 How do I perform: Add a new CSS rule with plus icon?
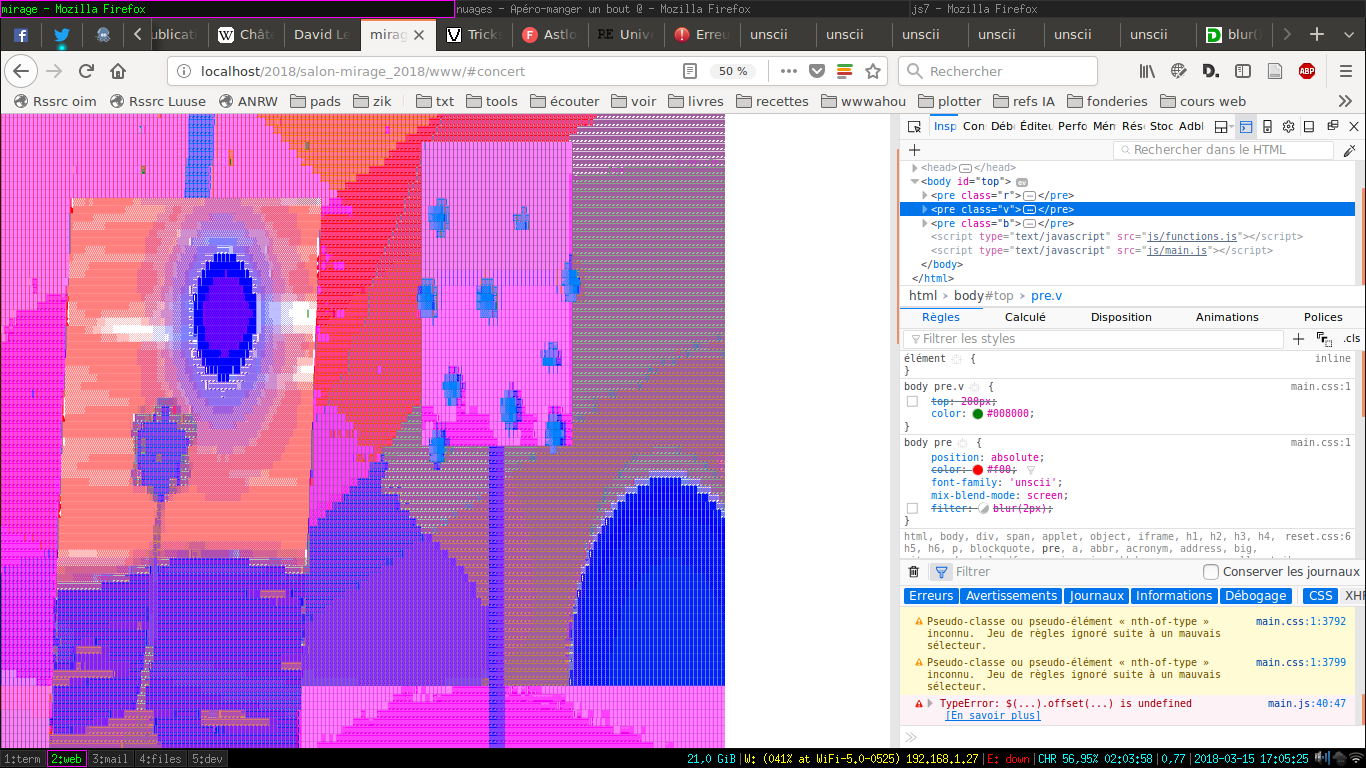pyautogui.click(x=1298, y=339)
